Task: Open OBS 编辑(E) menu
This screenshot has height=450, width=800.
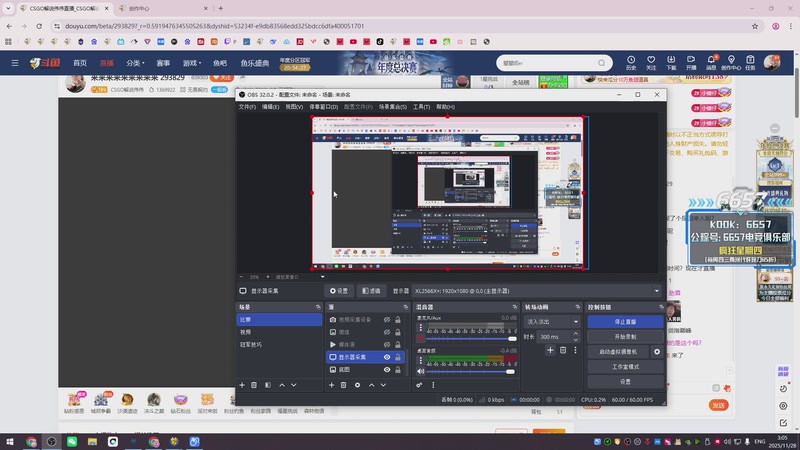Action: click(x=270, y=107)
